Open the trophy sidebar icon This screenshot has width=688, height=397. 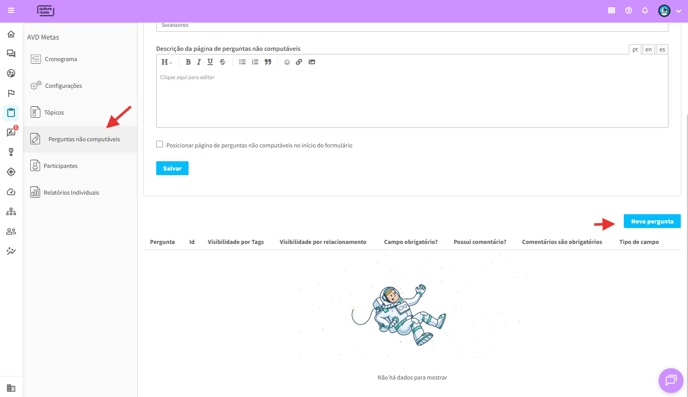pos(11,152)
